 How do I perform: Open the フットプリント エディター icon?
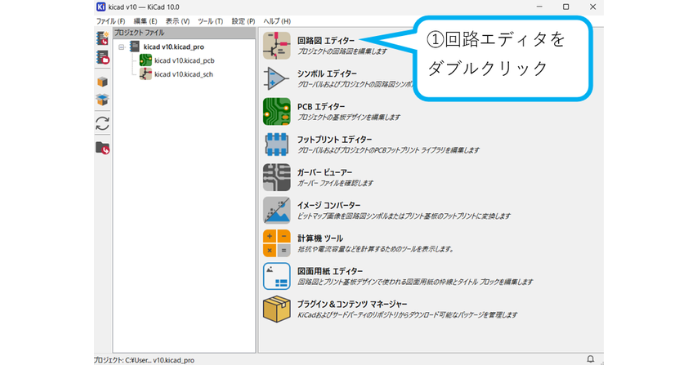point(276,144)
